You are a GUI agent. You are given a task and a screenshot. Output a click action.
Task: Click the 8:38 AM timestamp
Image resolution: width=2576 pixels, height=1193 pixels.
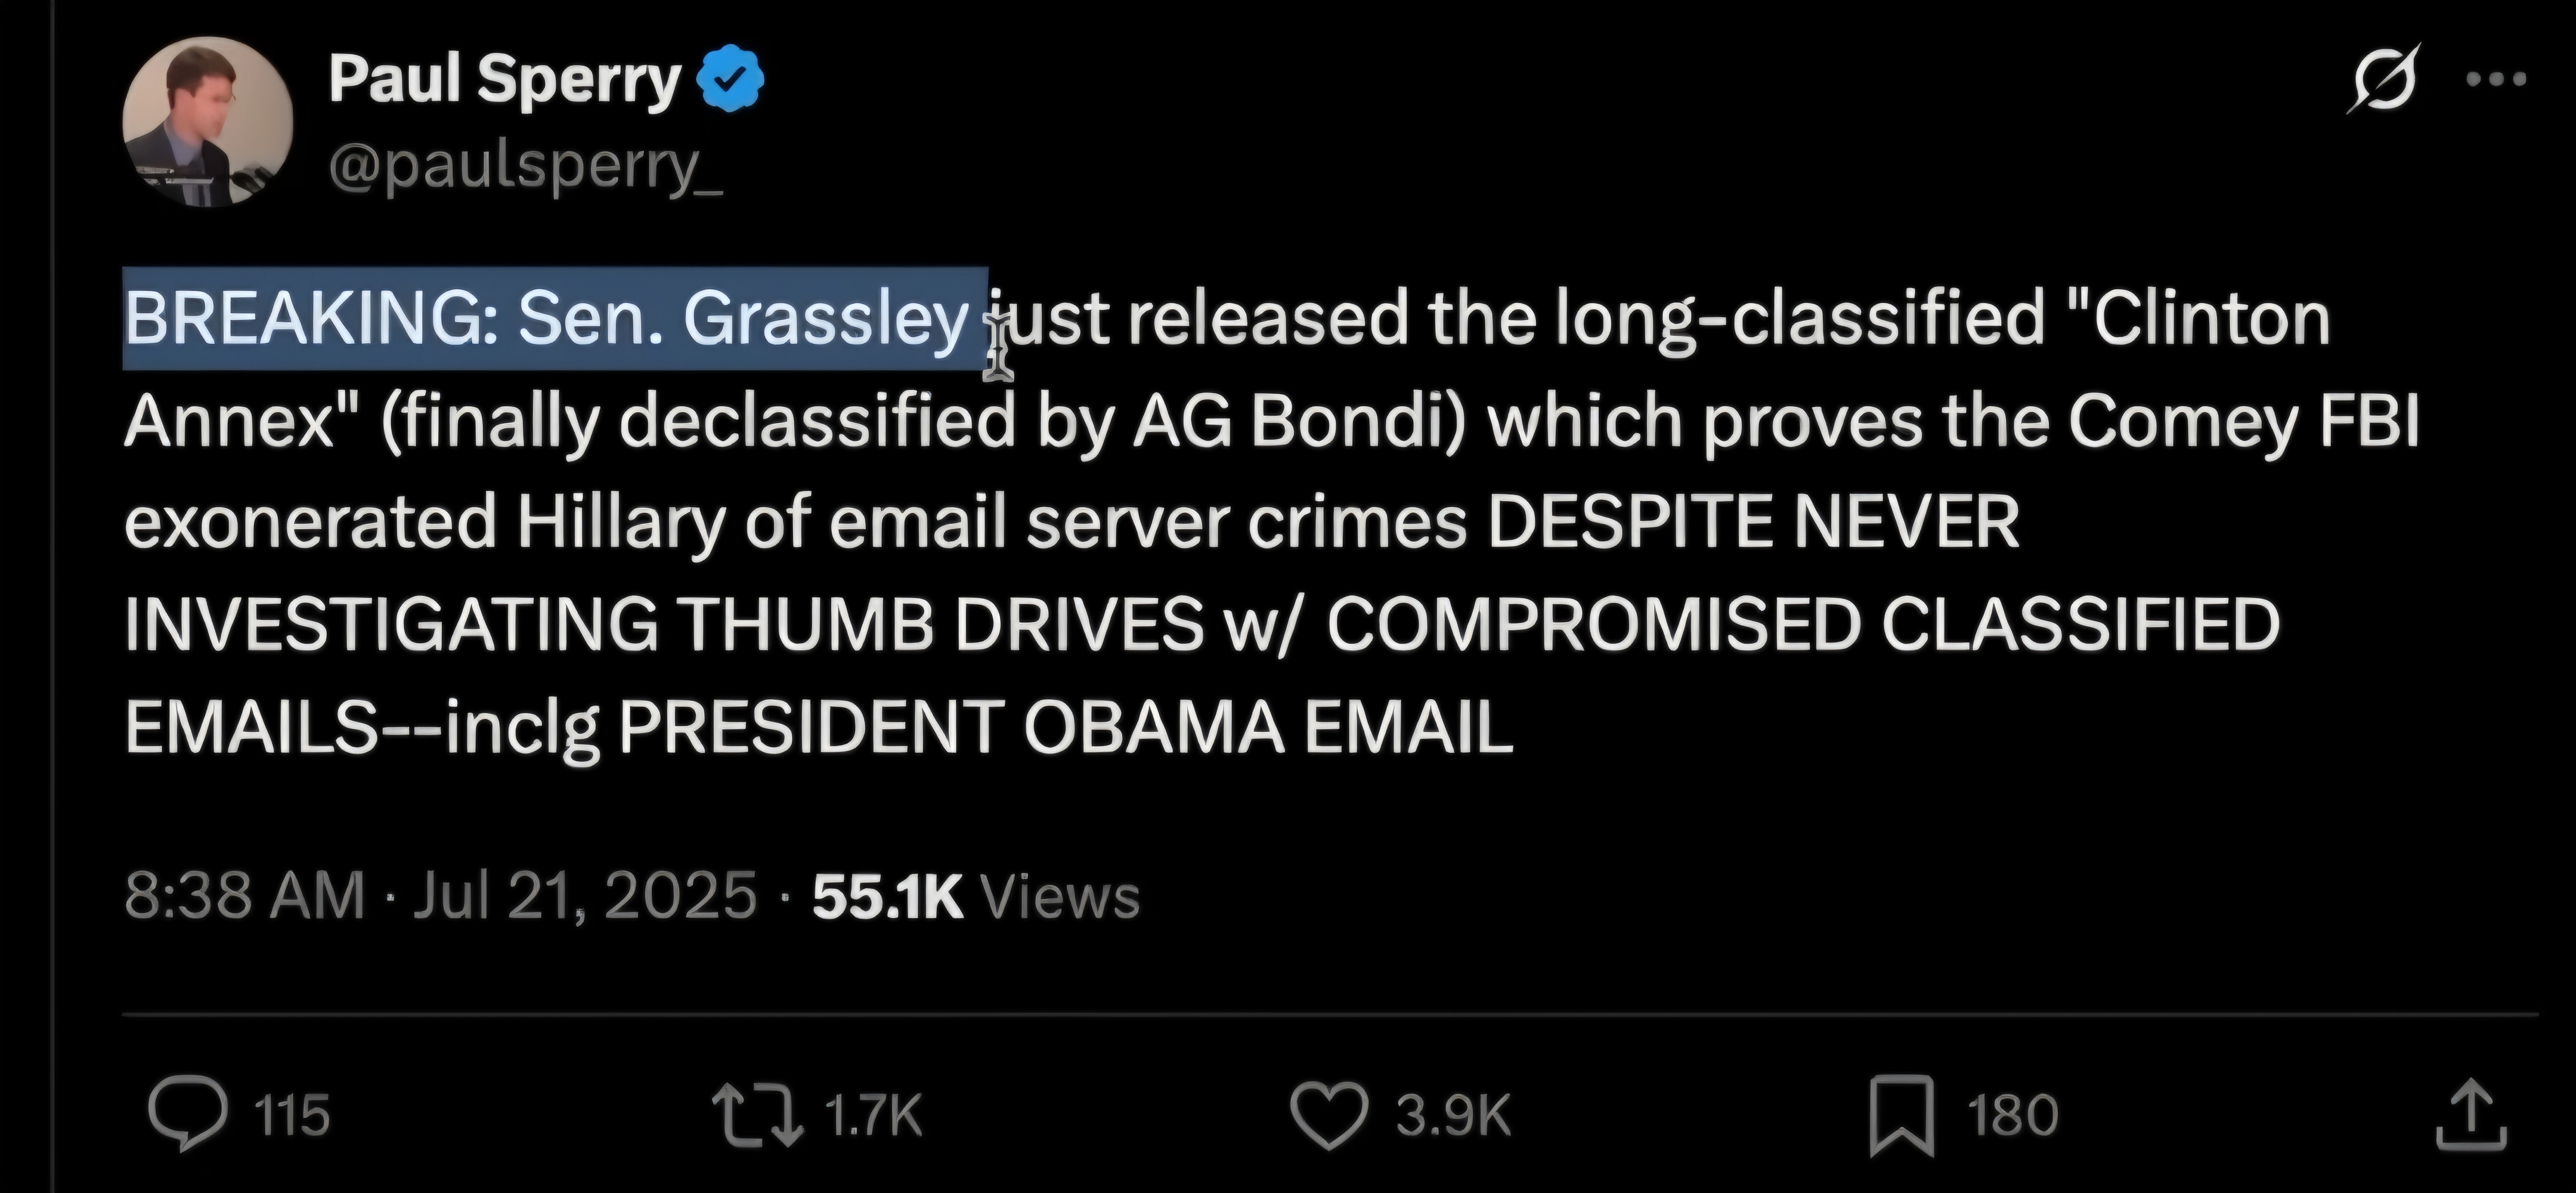(x=245, y=895)
